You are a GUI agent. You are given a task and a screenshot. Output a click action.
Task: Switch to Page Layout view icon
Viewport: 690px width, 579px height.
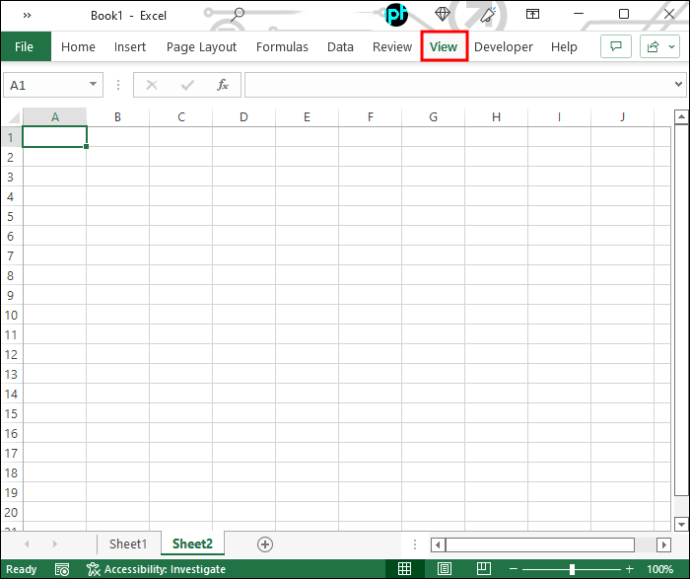pos(444,569)
